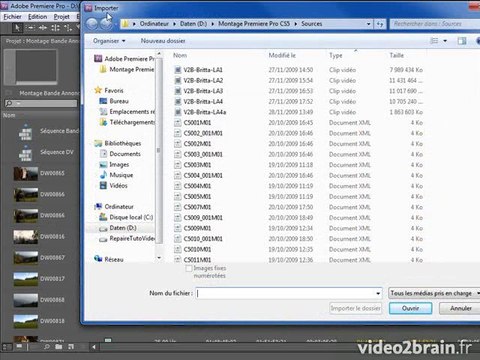The height and width of the screenshot is (360, 480).
Task: Select file C5010_001M01
Action: tap(203, 239)
